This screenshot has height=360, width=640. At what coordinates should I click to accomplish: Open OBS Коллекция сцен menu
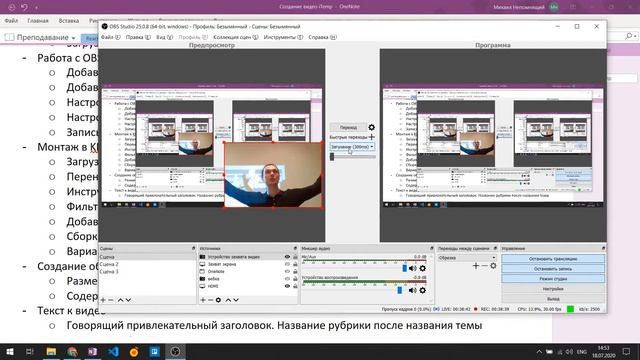(x=236, y=37)
